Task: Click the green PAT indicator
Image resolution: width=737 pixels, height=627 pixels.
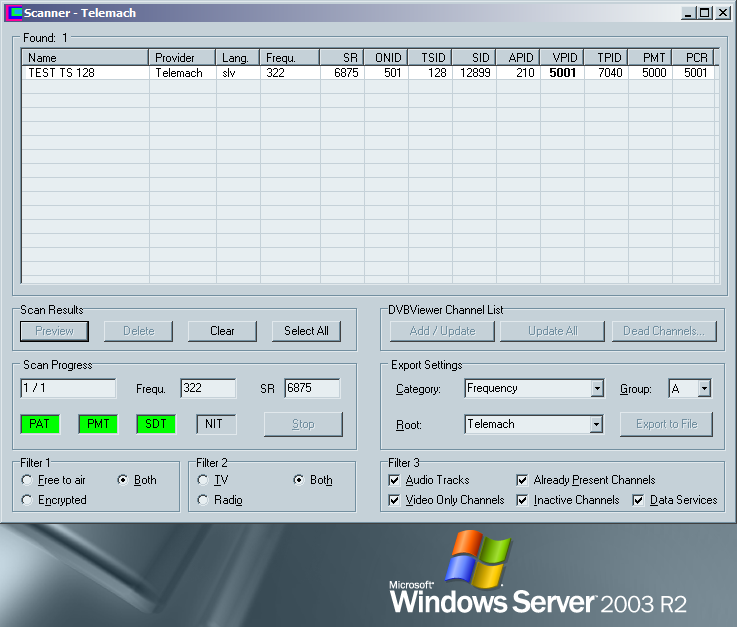Action: click(40, 424)
